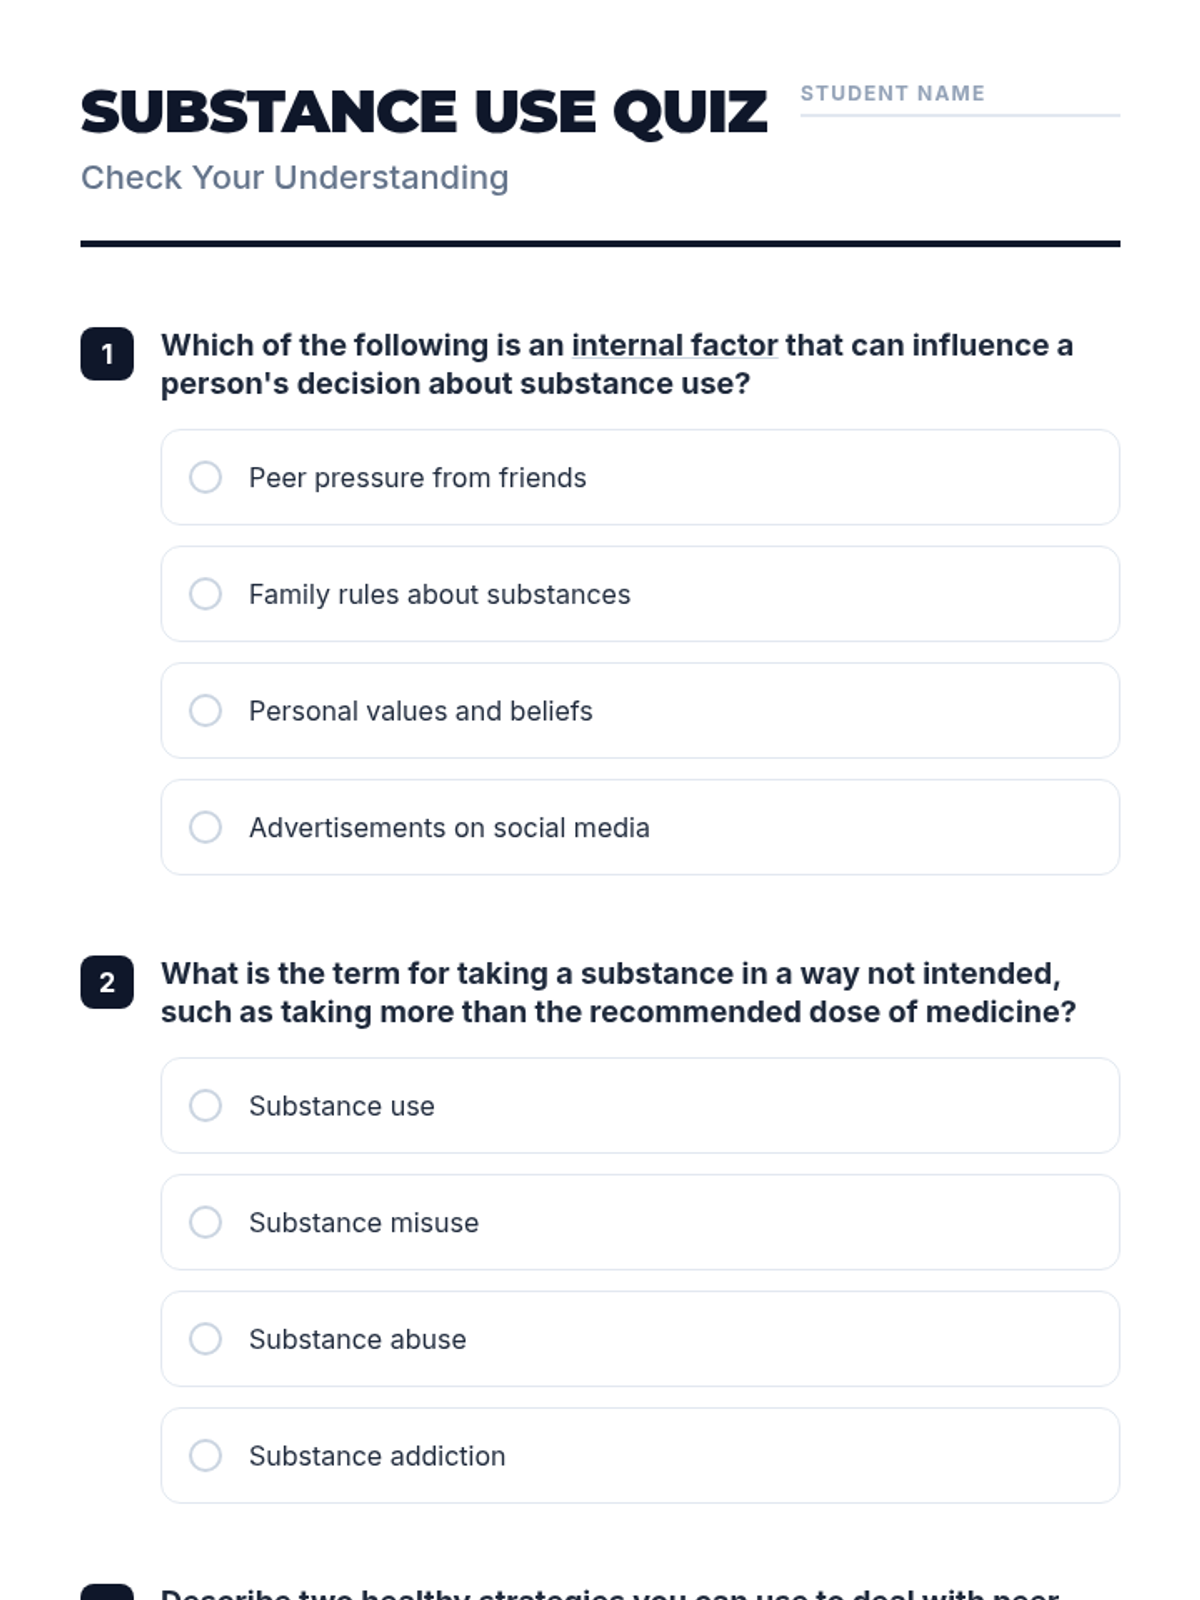The height and width of the screenshot is (1600, 1200).
Task: Click the question 1 number badge
Action: click(x=107, y=354)
